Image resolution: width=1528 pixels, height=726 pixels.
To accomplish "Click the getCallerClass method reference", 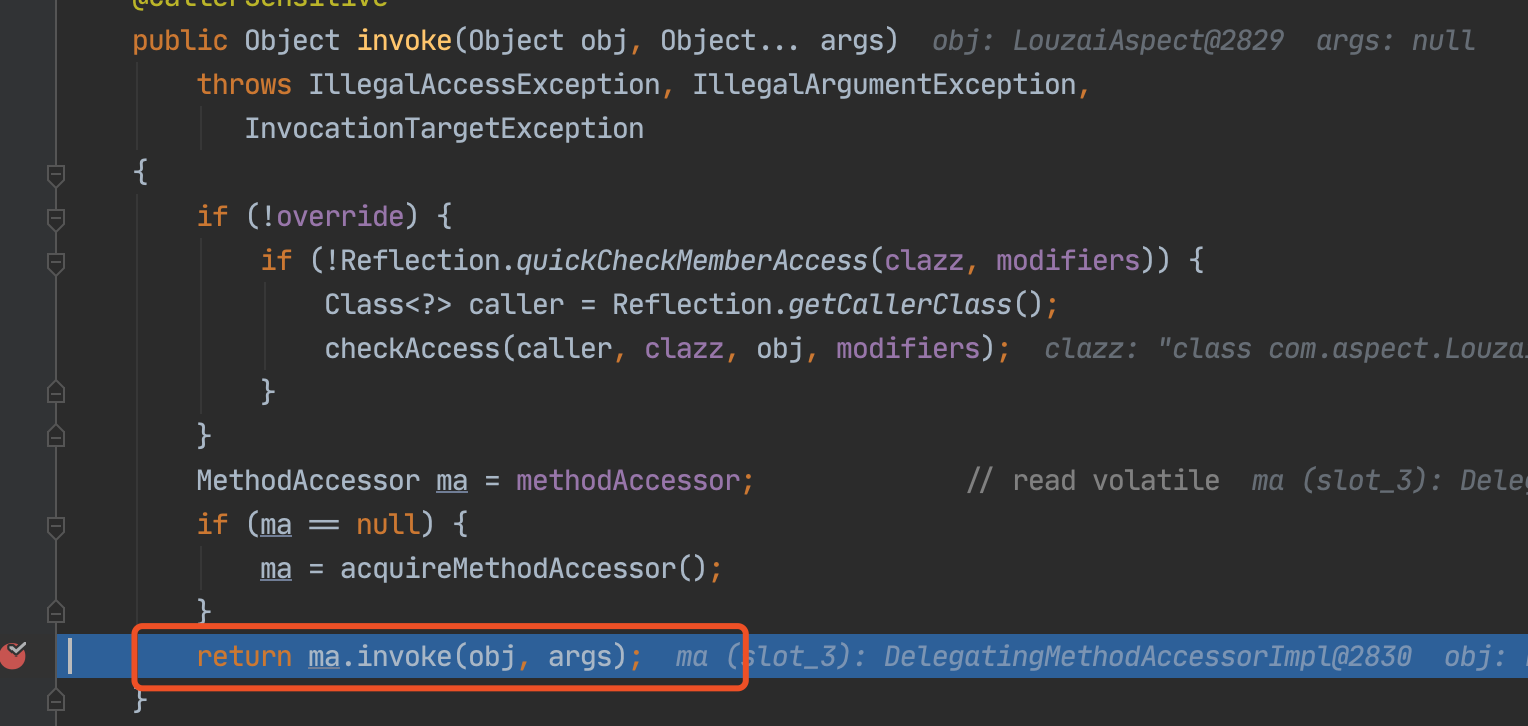I will [900, 305].
